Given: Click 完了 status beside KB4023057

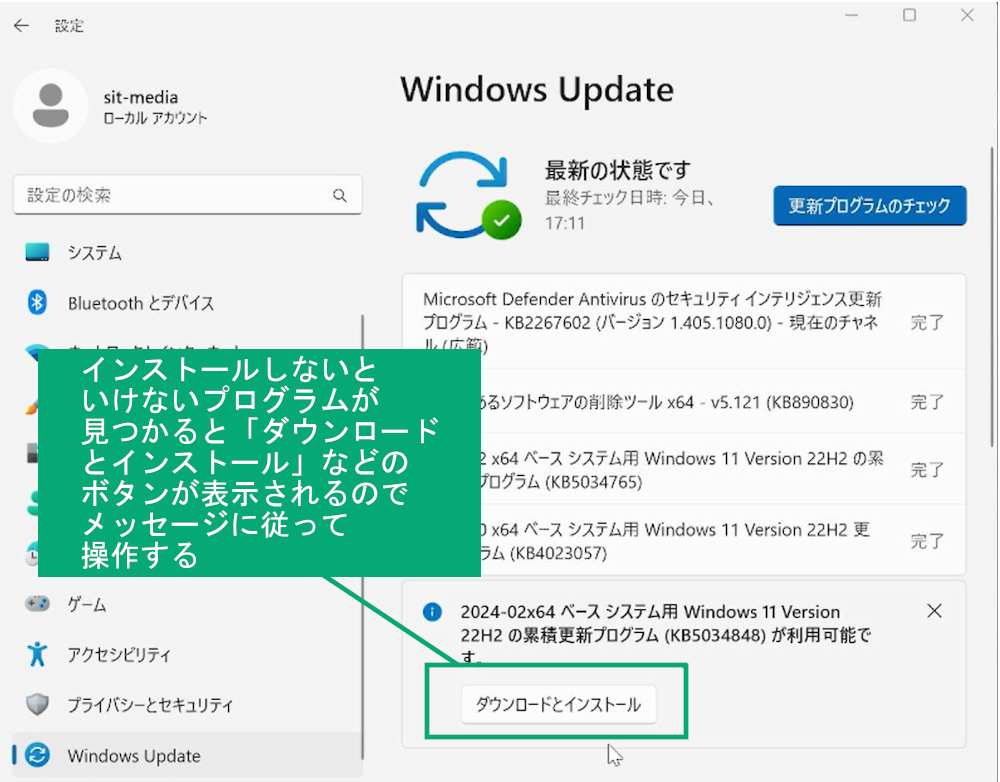Looking at the screenshot, I should pos(927,541).
